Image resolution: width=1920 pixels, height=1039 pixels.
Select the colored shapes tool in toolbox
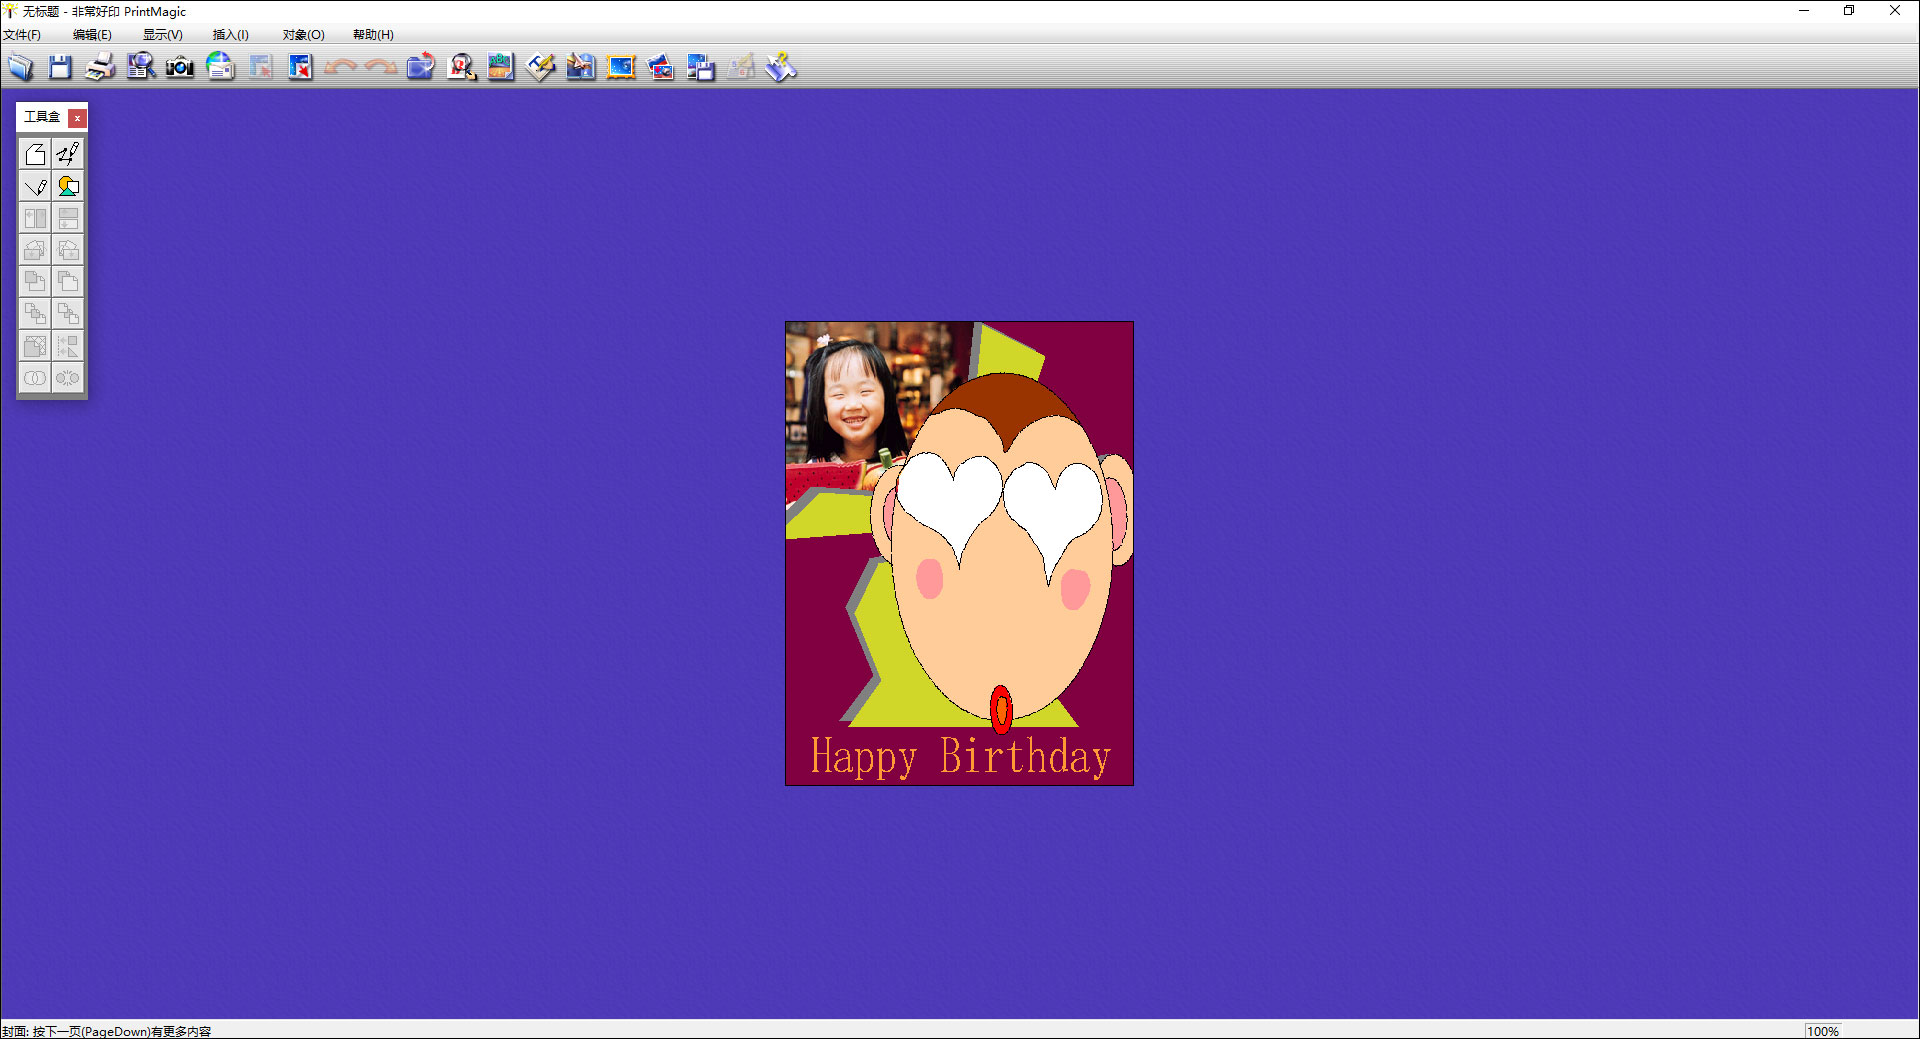point(68,186)
